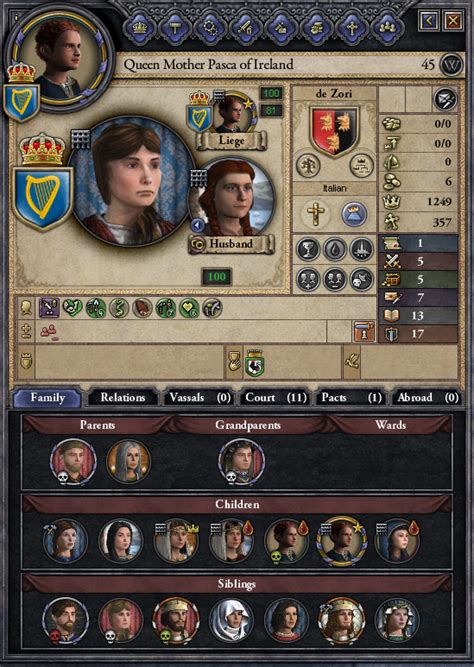474x667 pixels.
Task: Open the military sword icon in the top toolbar
Action: (246, 28)
